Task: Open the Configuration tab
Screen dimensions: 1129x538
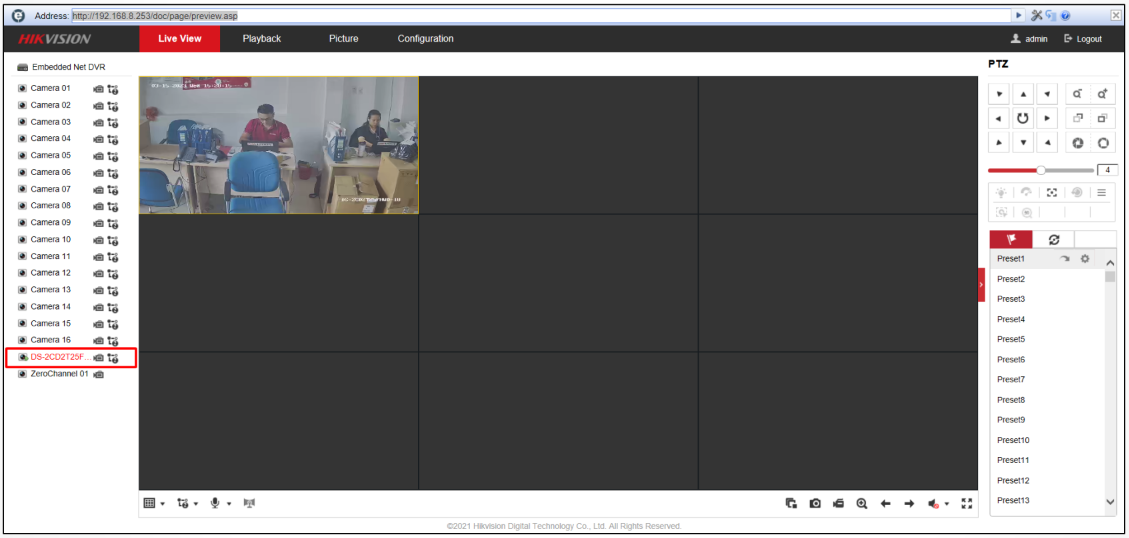Action: tap(425, 39)
